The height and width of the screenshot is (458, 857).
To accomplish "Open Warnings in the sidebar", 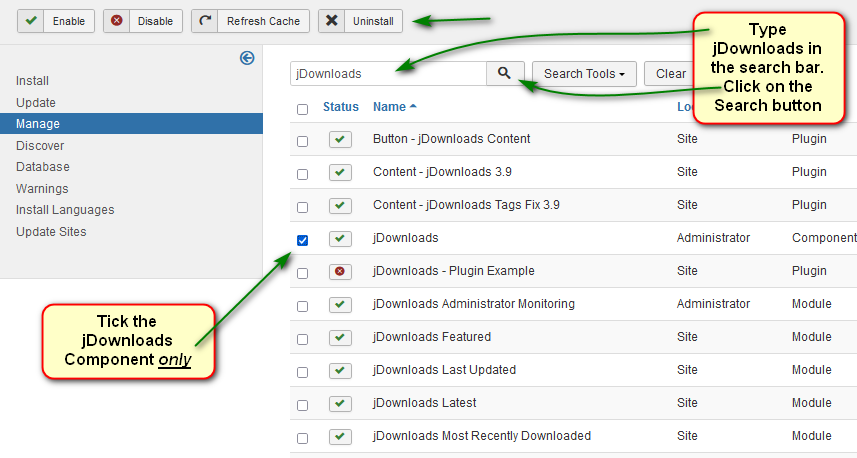I will [x=42, y=189].
